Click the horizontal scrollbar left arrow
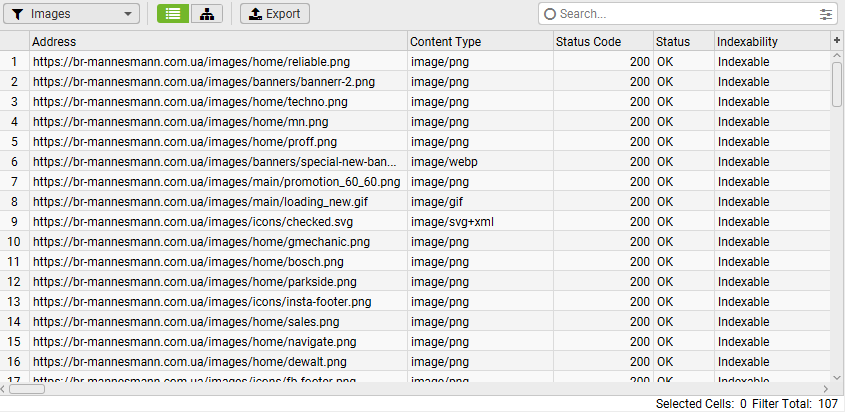 coord(5,389)
